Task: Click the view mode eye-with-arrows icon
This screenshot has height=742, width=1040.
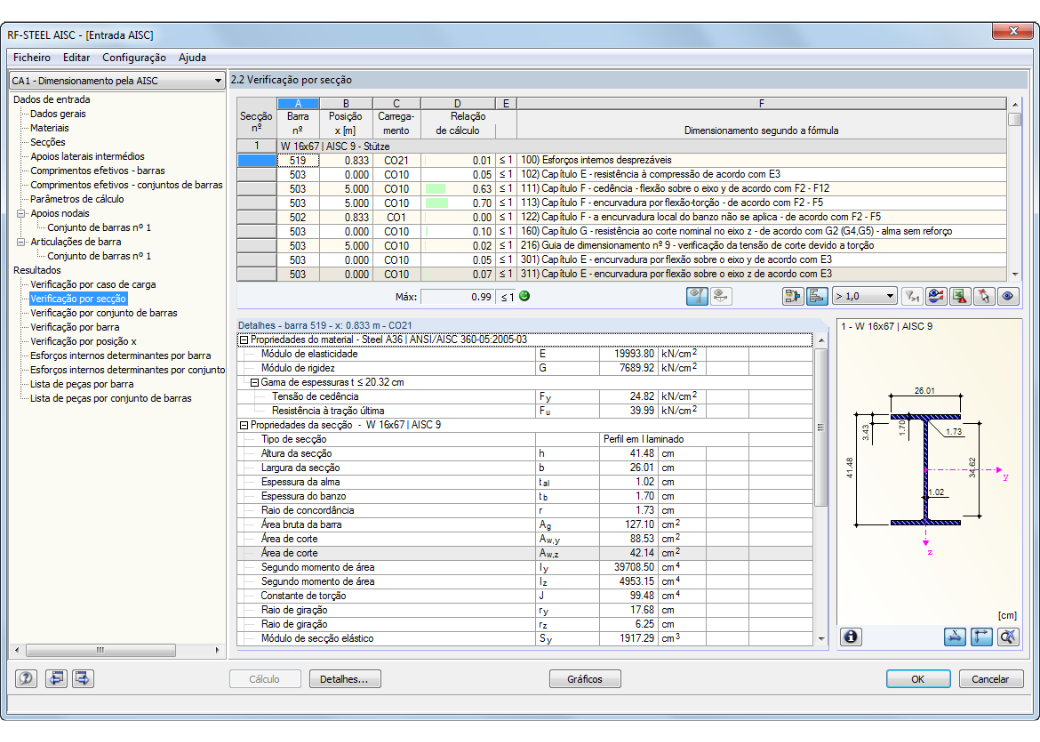Action: coord(936,296)
